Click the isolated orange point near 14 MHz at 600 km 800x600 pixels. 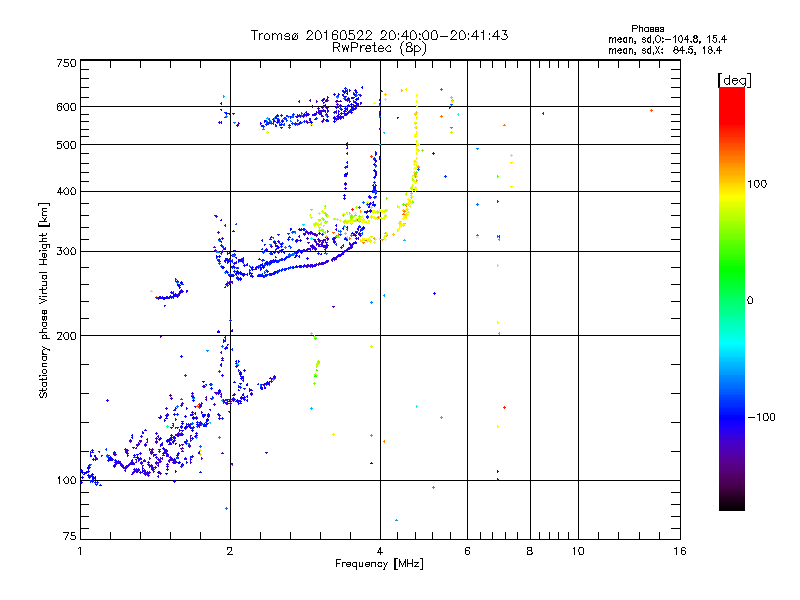point(652,110)
